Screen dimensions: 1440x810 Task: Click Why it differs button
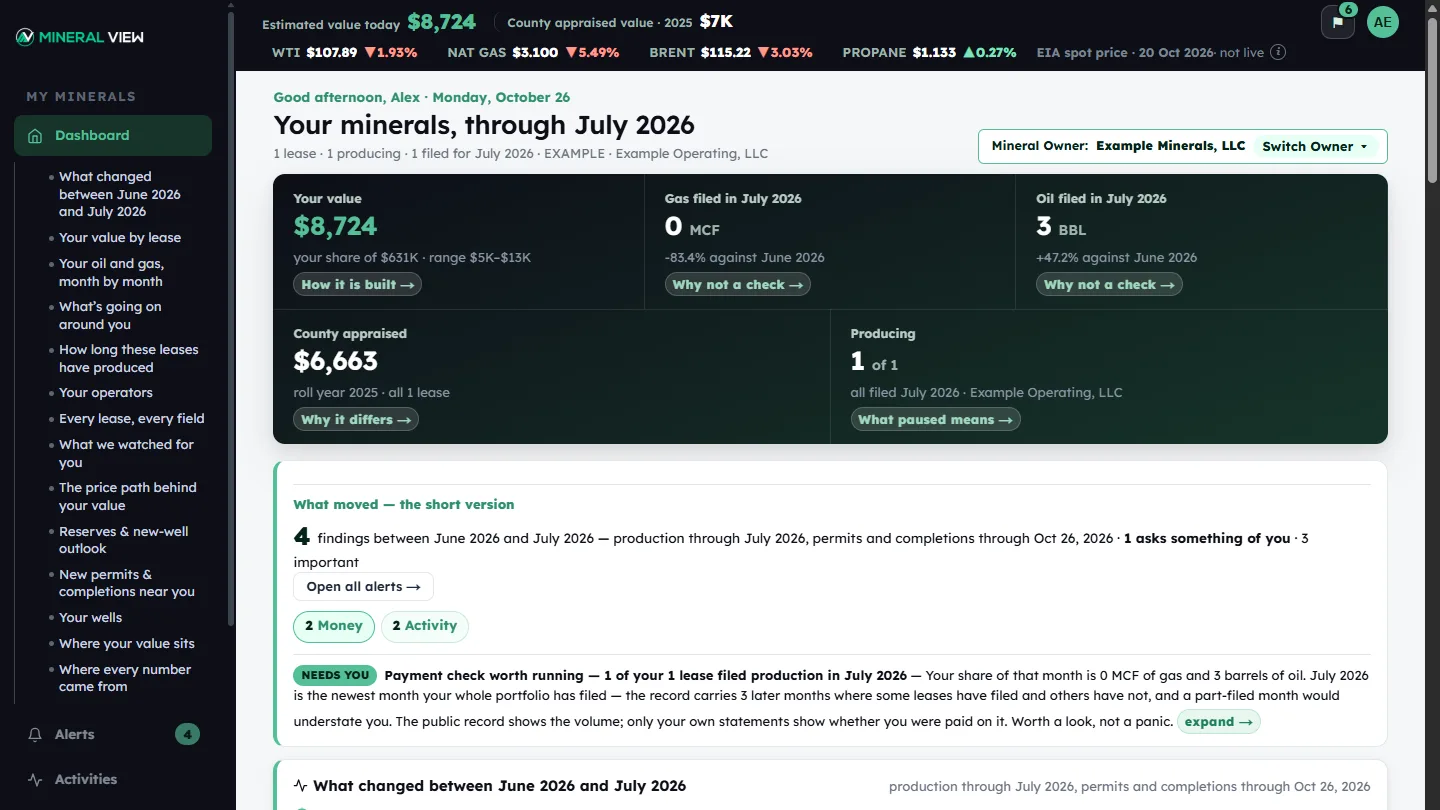pyautogui.click(x=356, y=420)
